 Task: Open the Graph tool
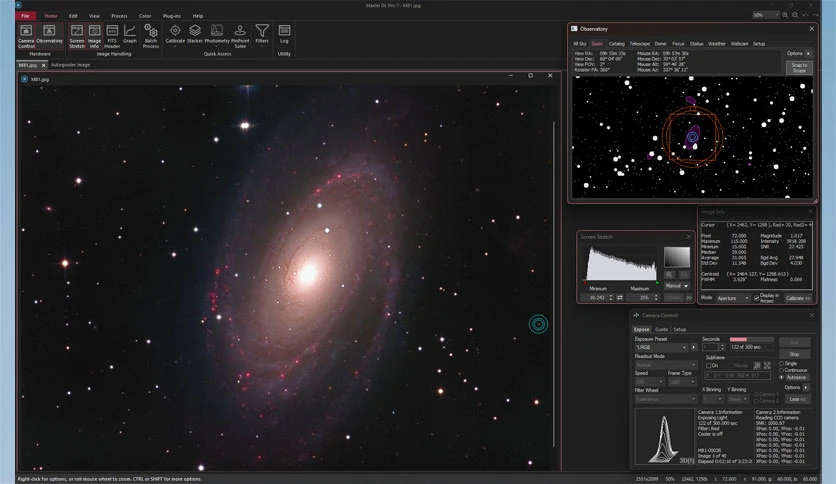(130, 34)
